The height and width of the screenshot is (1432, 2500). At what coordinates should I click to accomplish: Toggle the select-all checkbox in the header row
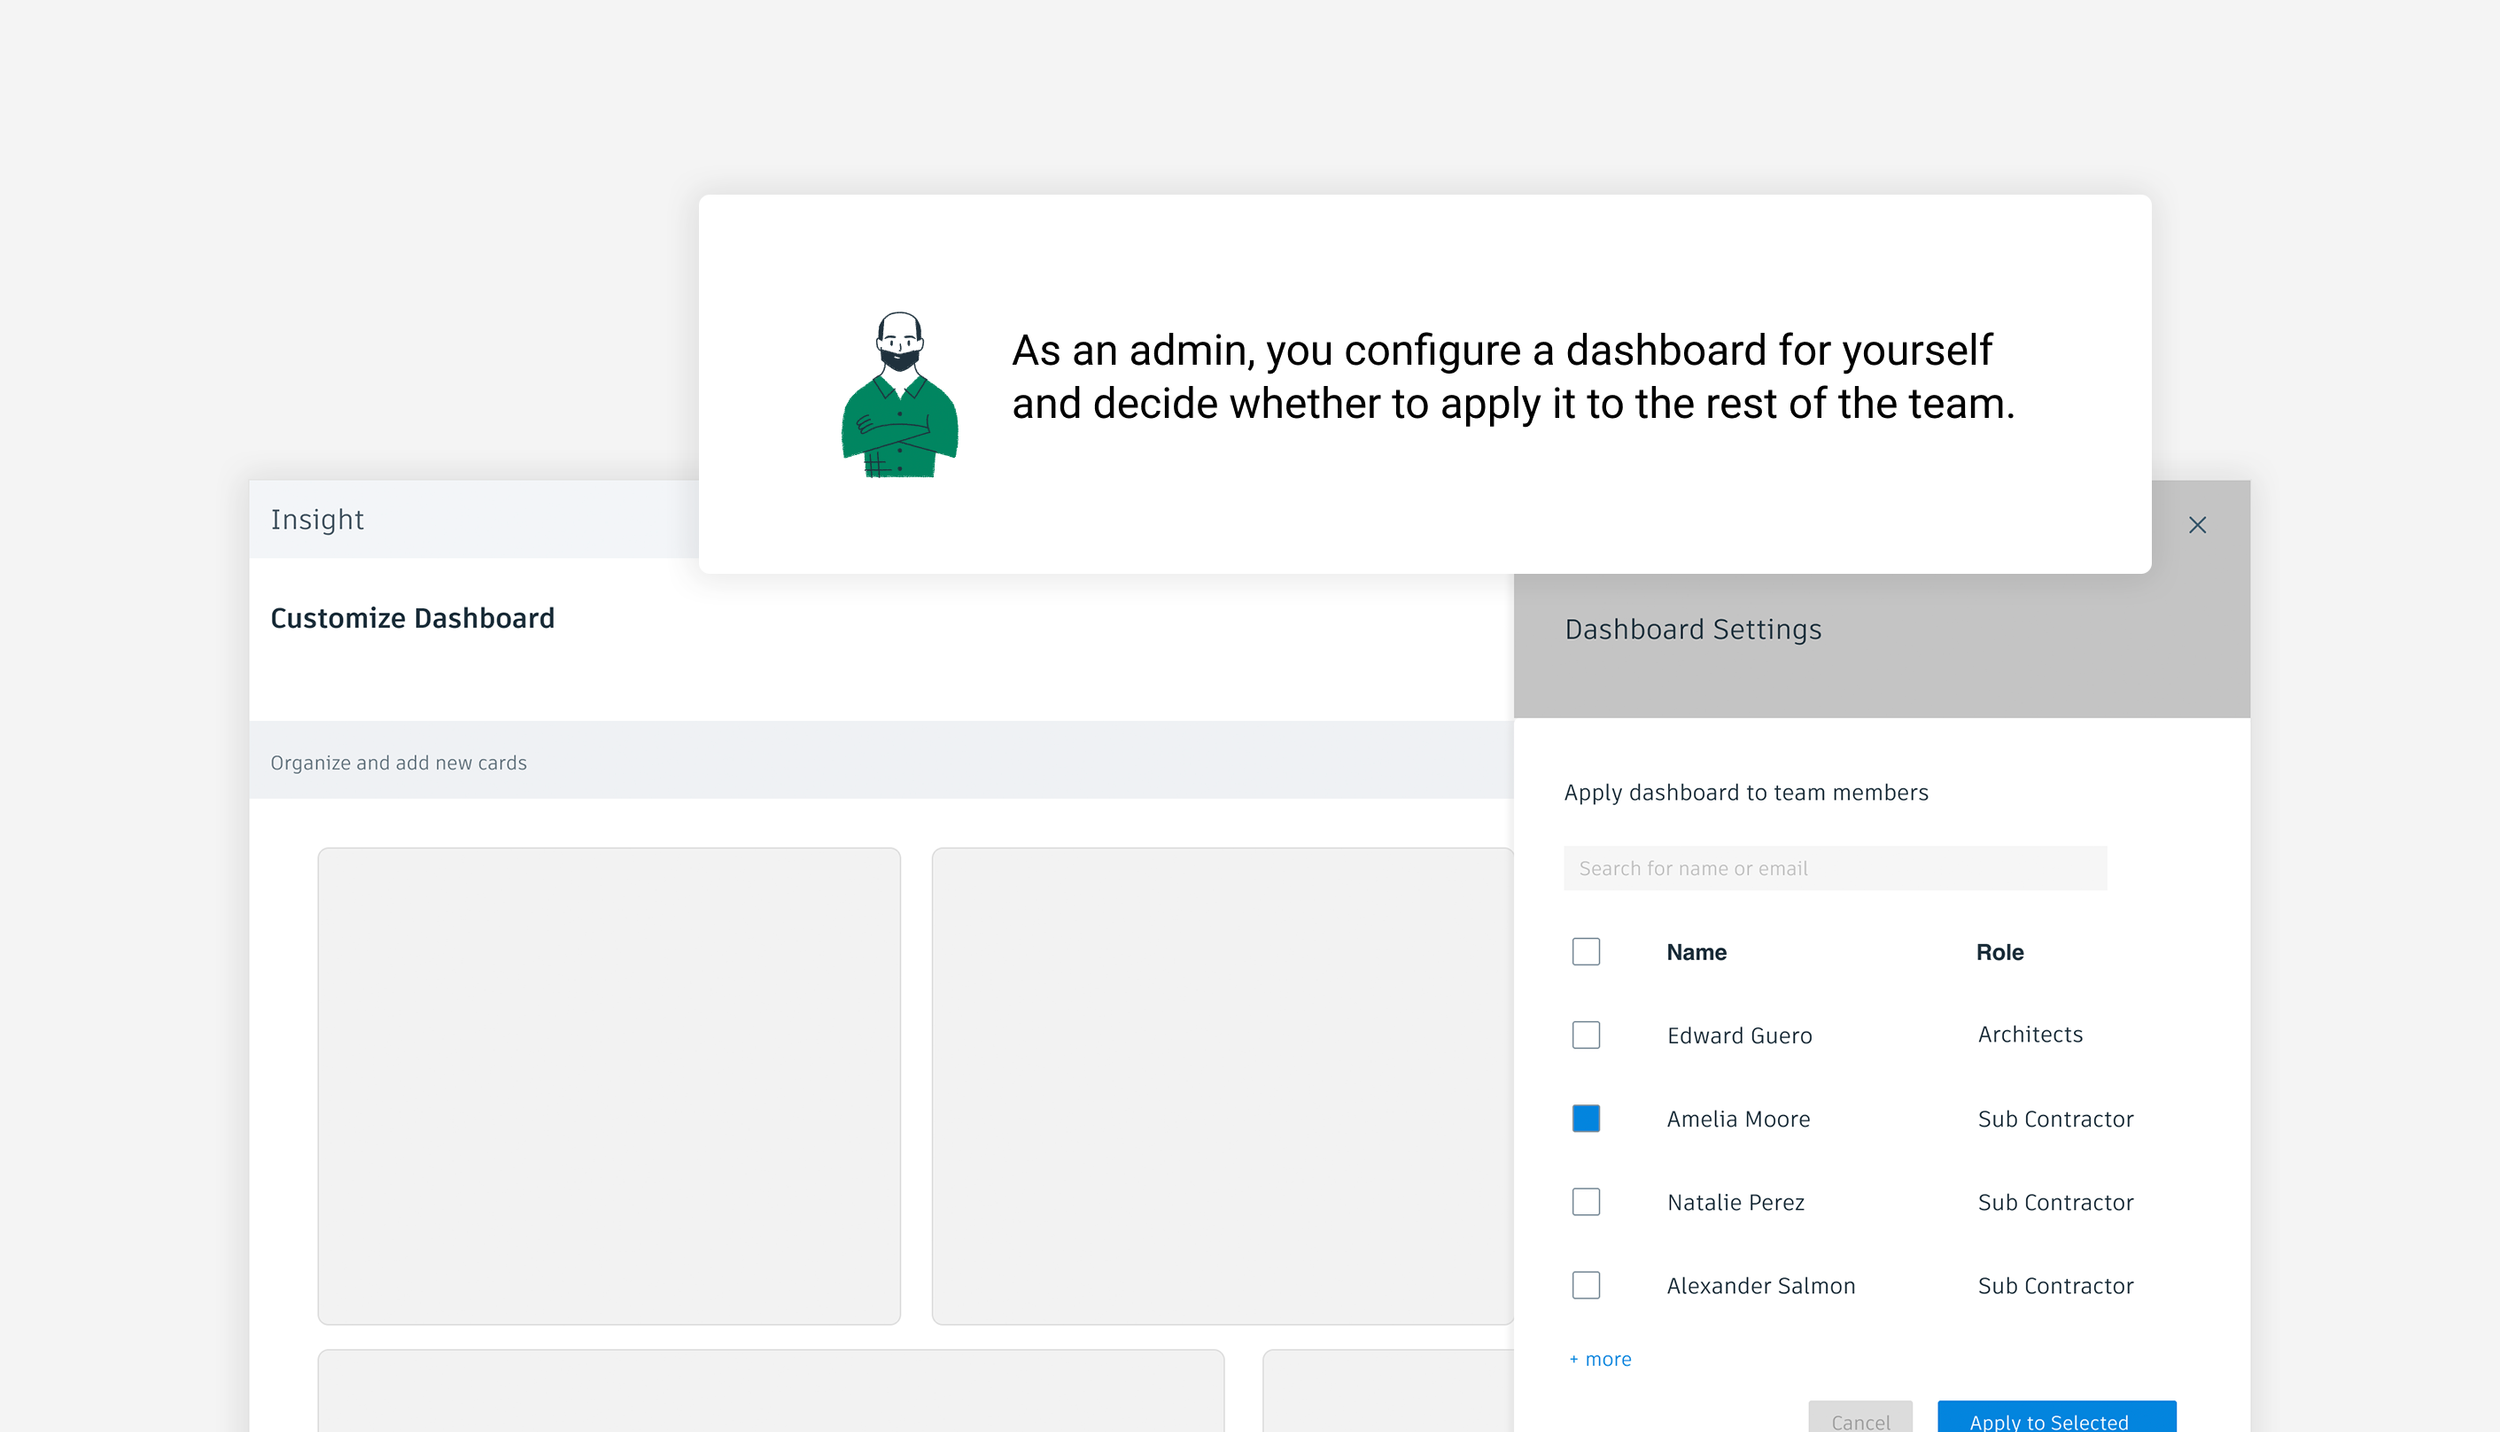click(1585, 951)
